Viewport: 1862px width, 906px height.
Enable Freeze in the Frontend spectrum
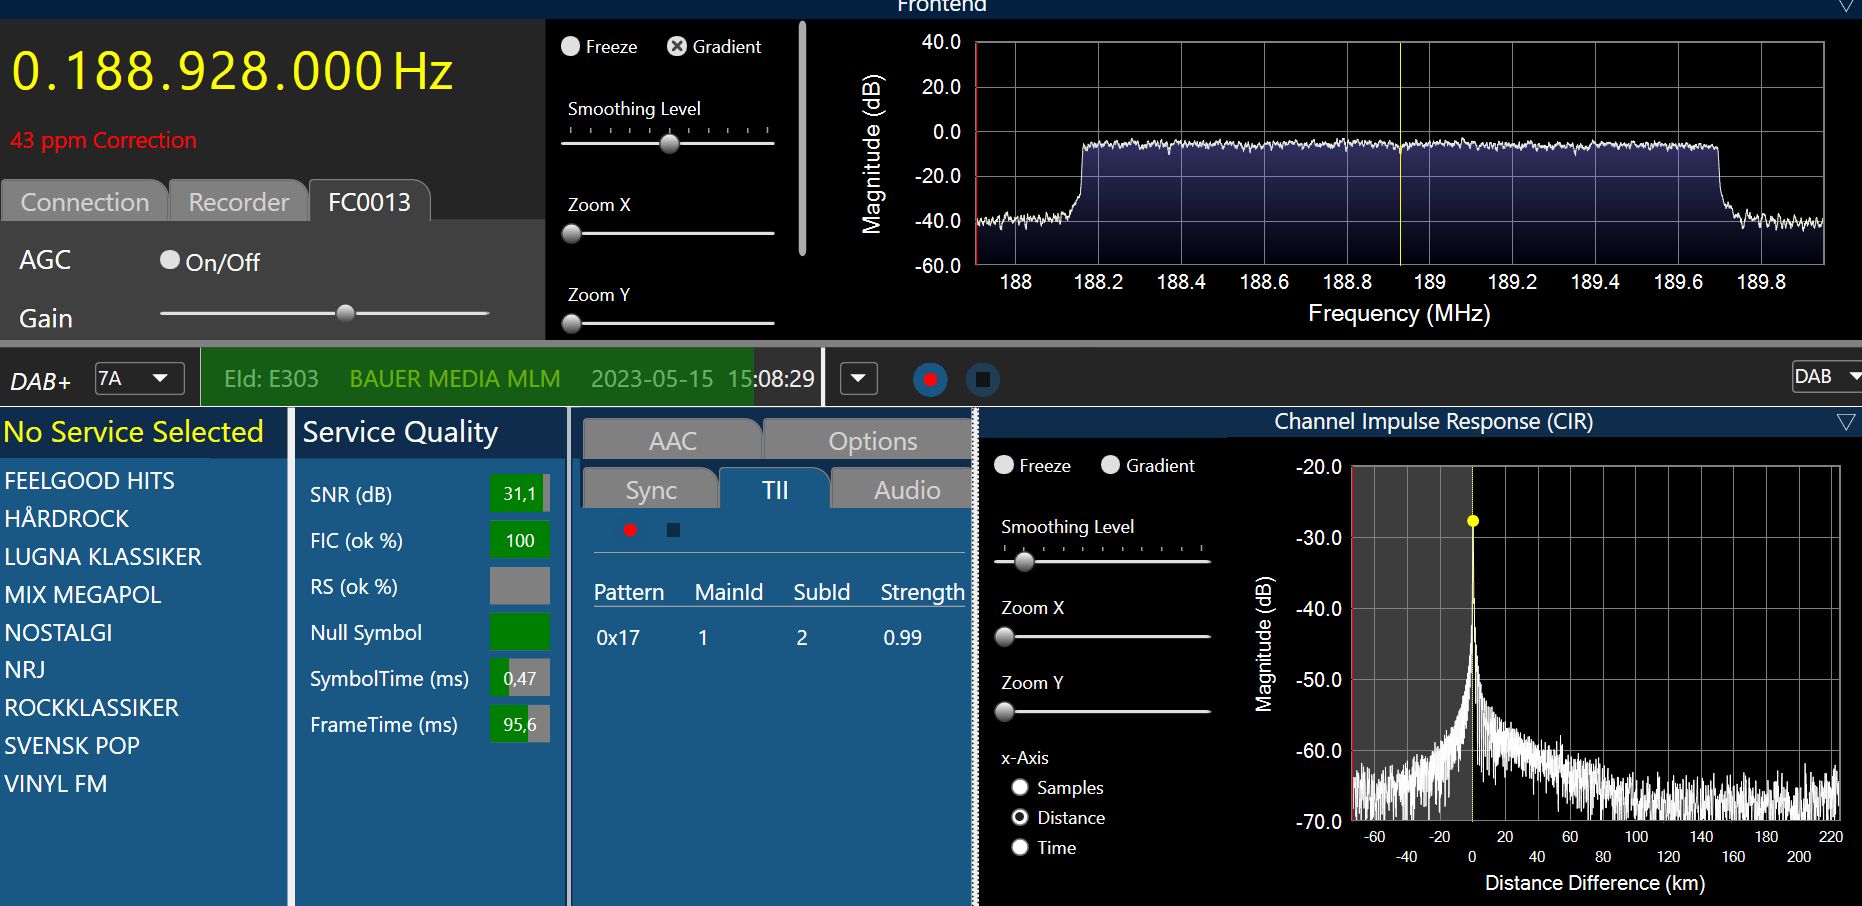pos(571,47)
